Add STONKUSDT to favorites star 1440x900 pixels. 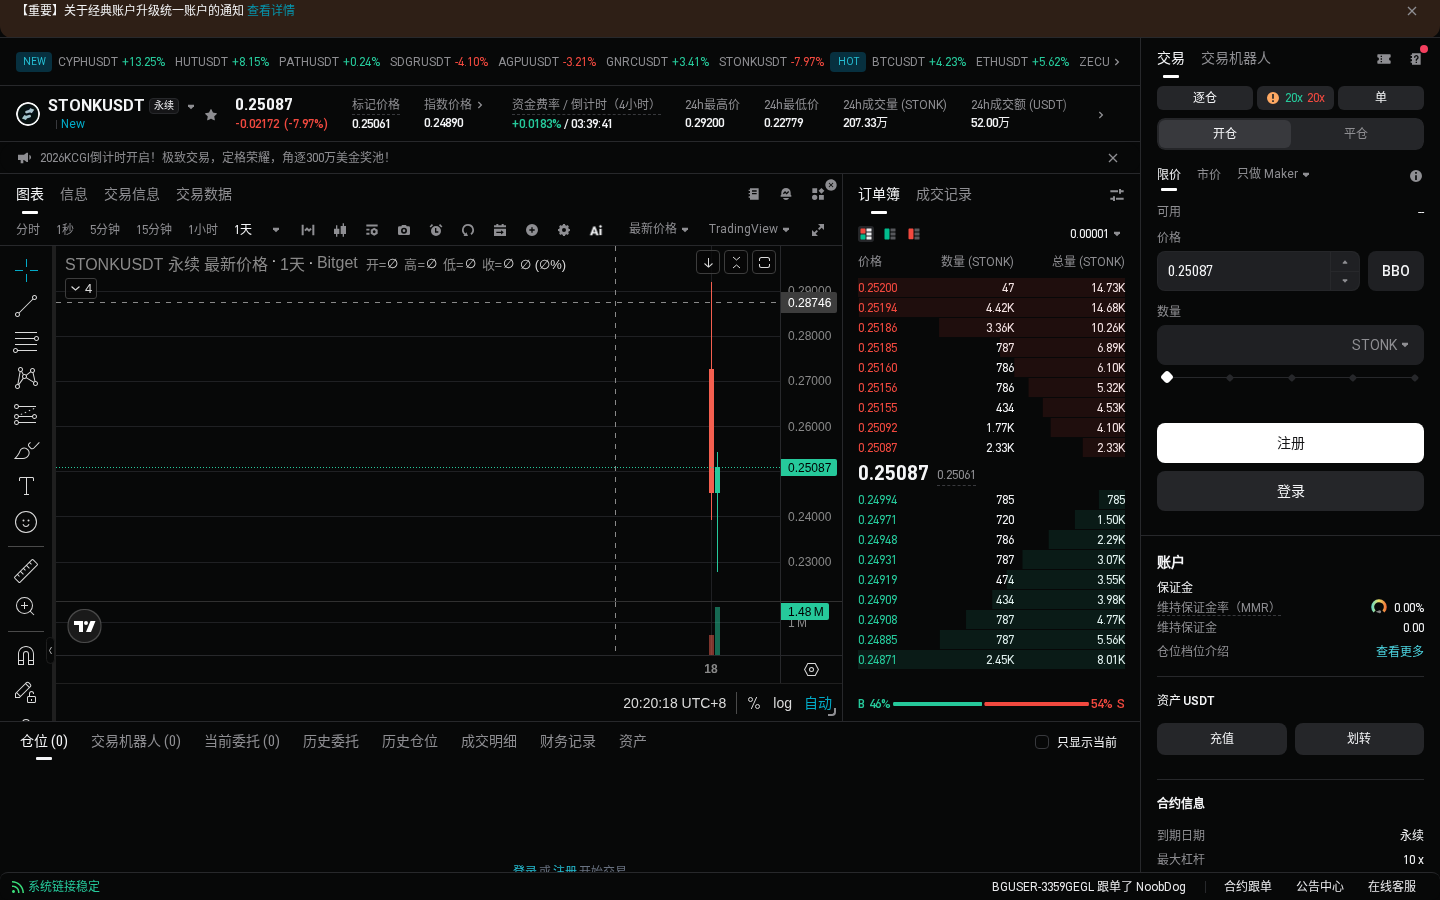coord(211,115)
